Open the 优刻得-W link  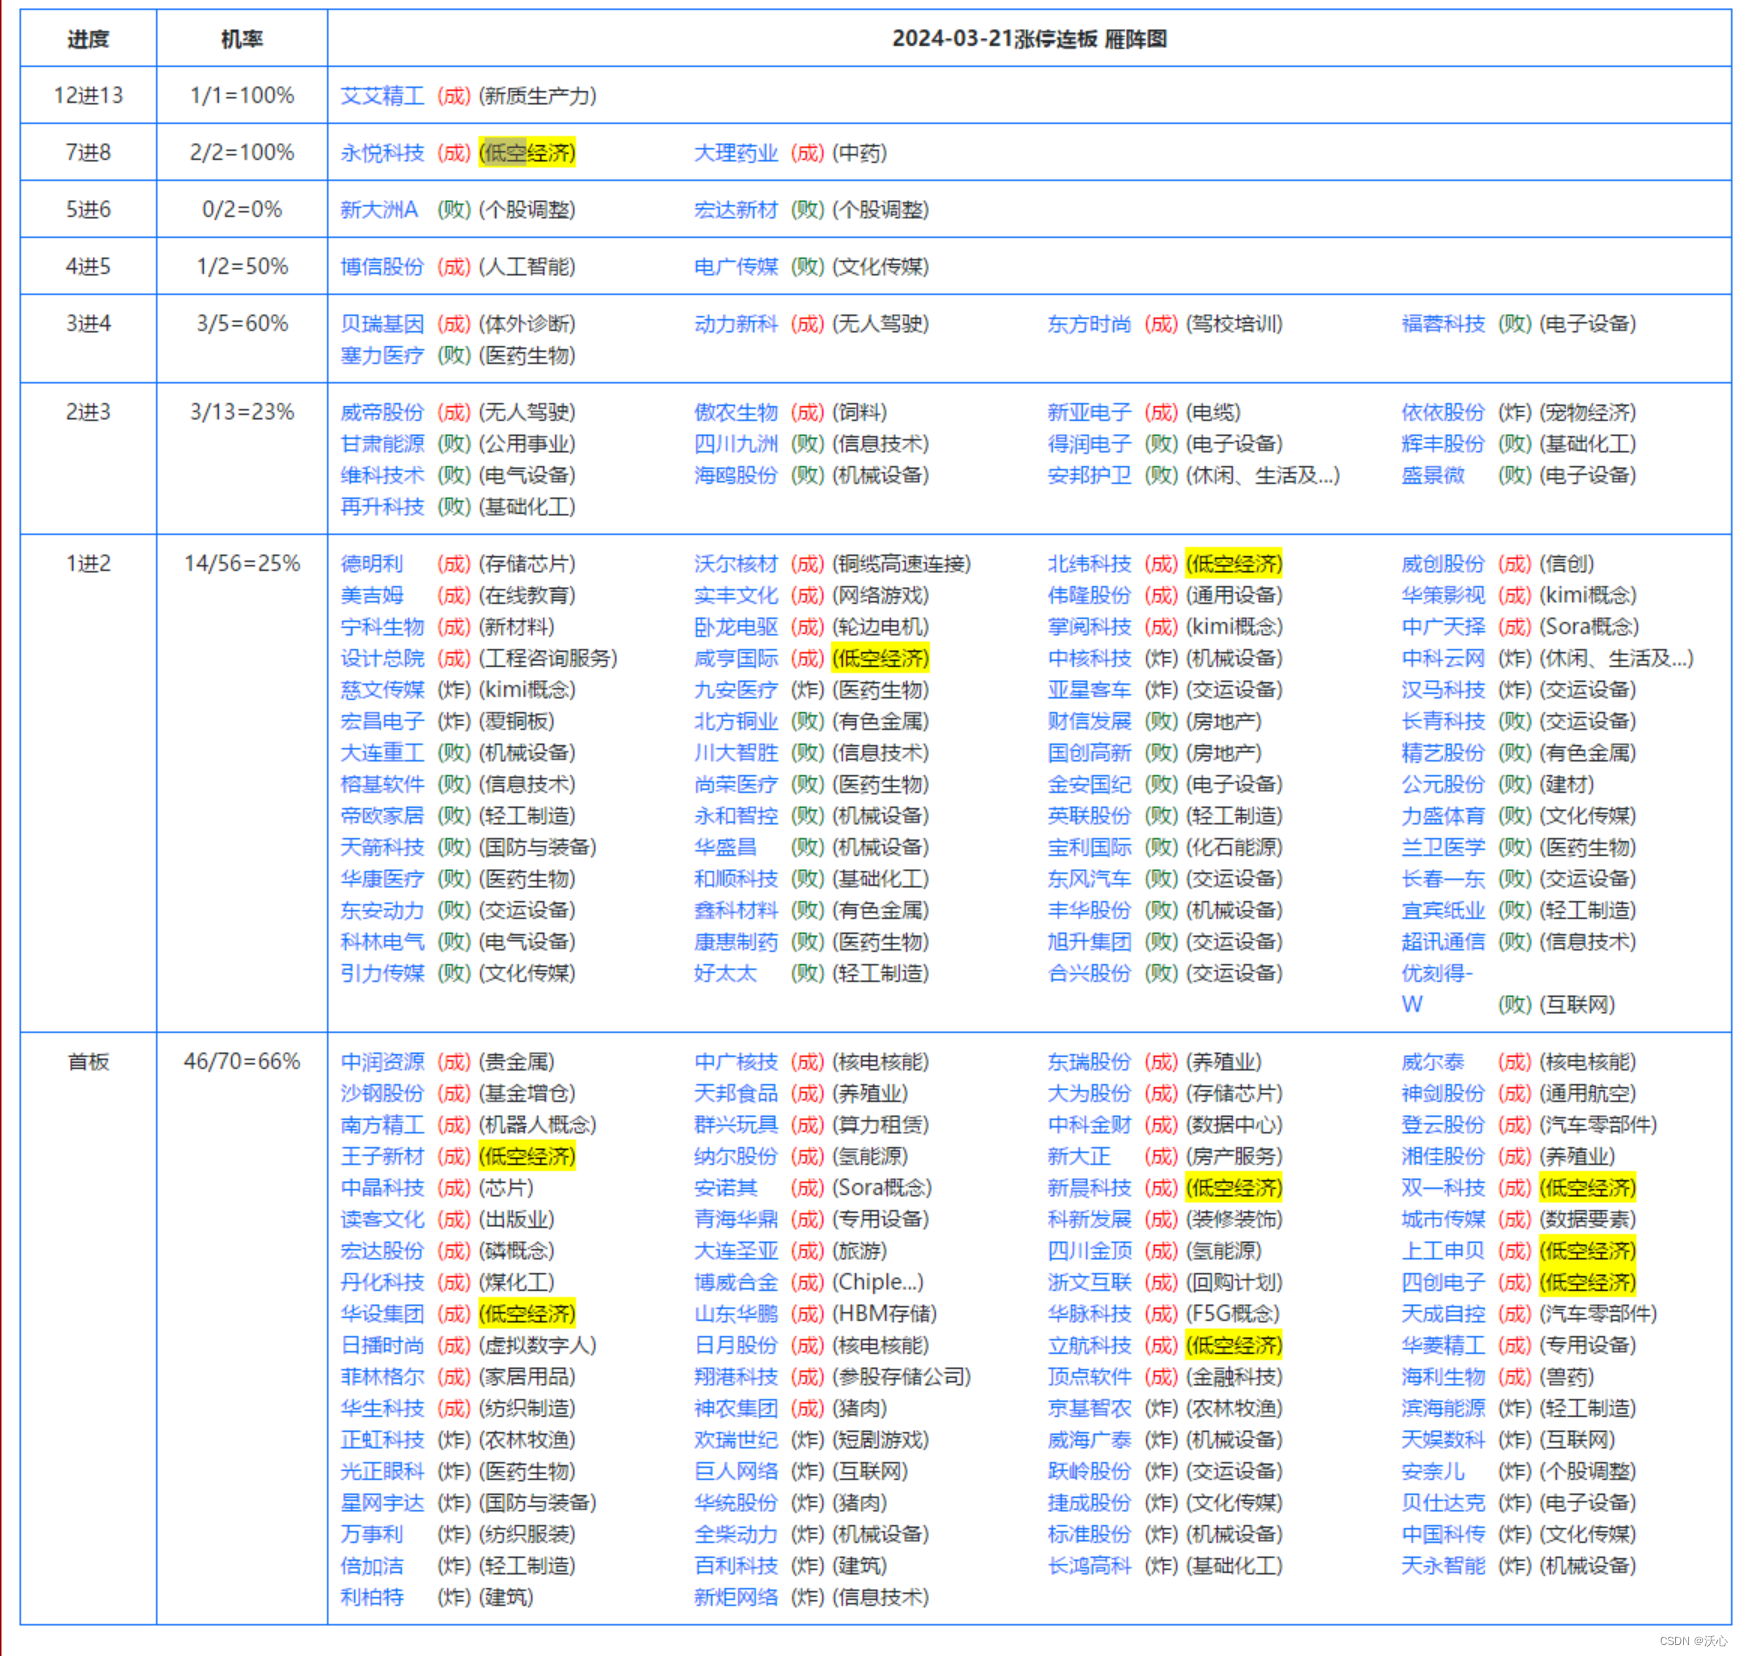click(x=1437, y=989)
